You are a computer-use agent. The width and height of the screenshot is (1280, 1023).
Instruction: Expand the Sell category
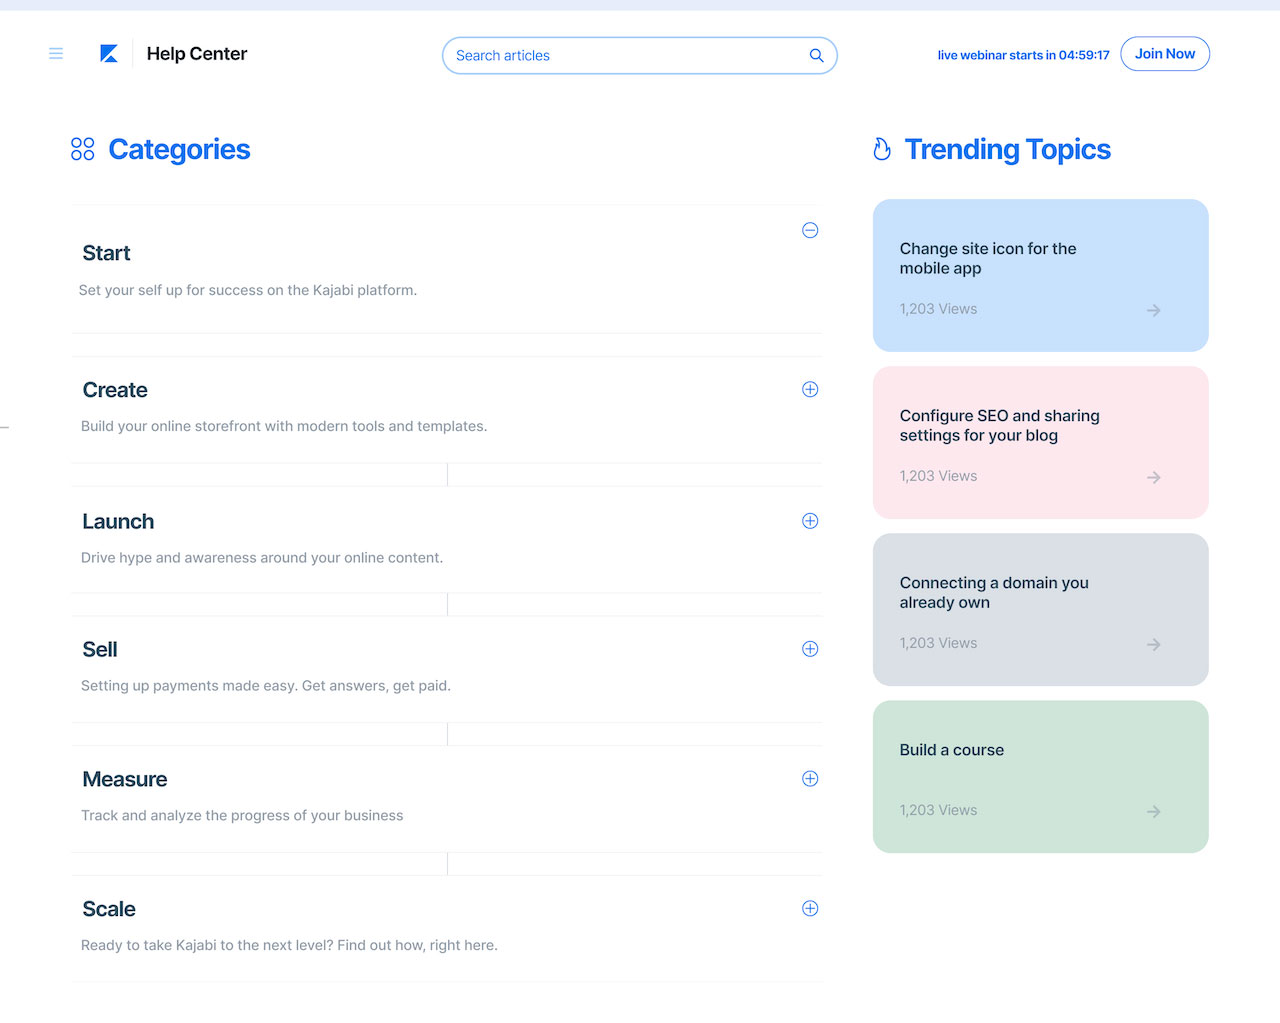coord(810,649)
